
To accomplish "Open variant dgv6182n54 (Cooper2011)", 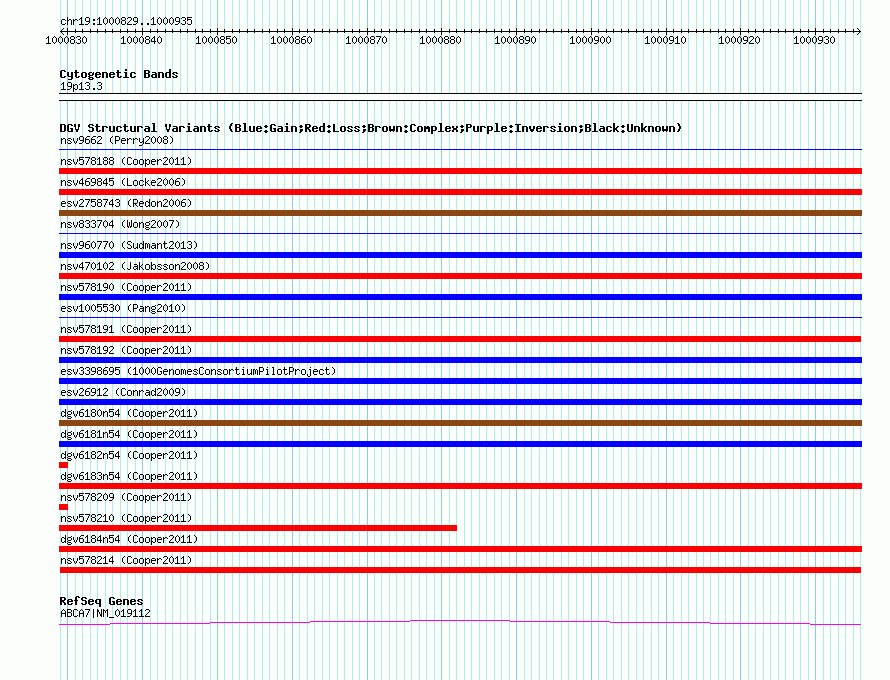I will coord(129,455).
